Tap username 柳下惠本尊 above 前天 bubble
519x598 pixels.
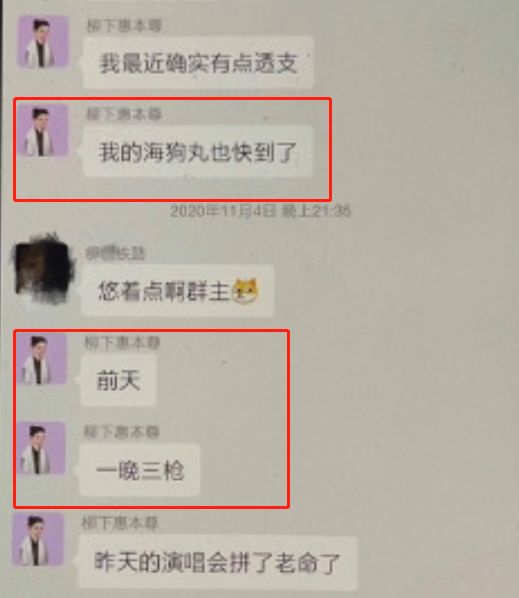tap(122, 343)
